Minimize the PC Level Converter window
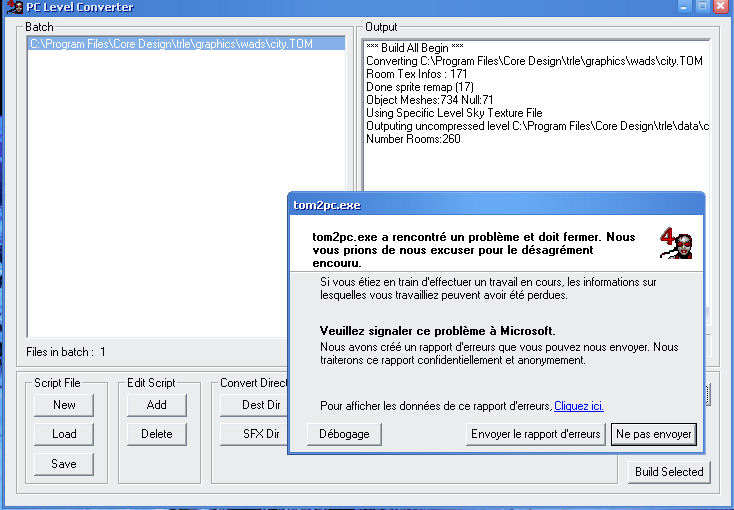This screenshot has width=734, height=510. tap(684, 7)
